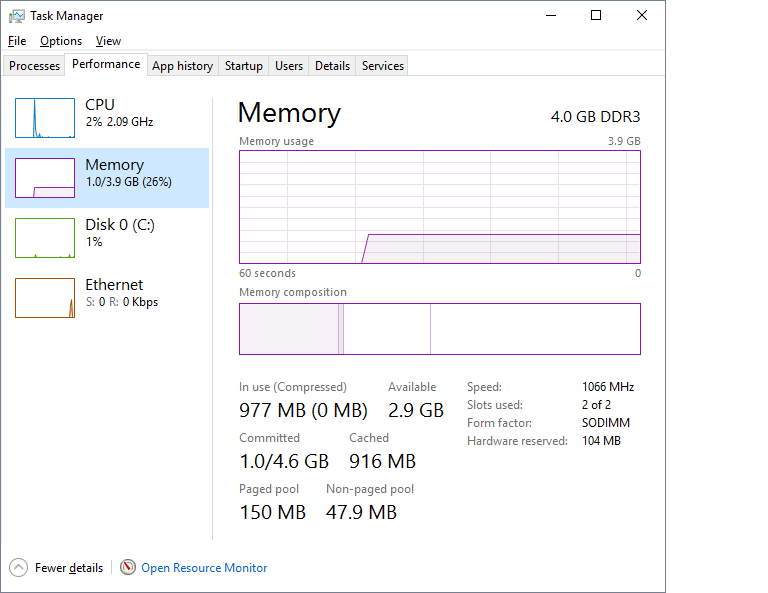
Task: Click the Memory composition bar
Action: click(440, 329)
